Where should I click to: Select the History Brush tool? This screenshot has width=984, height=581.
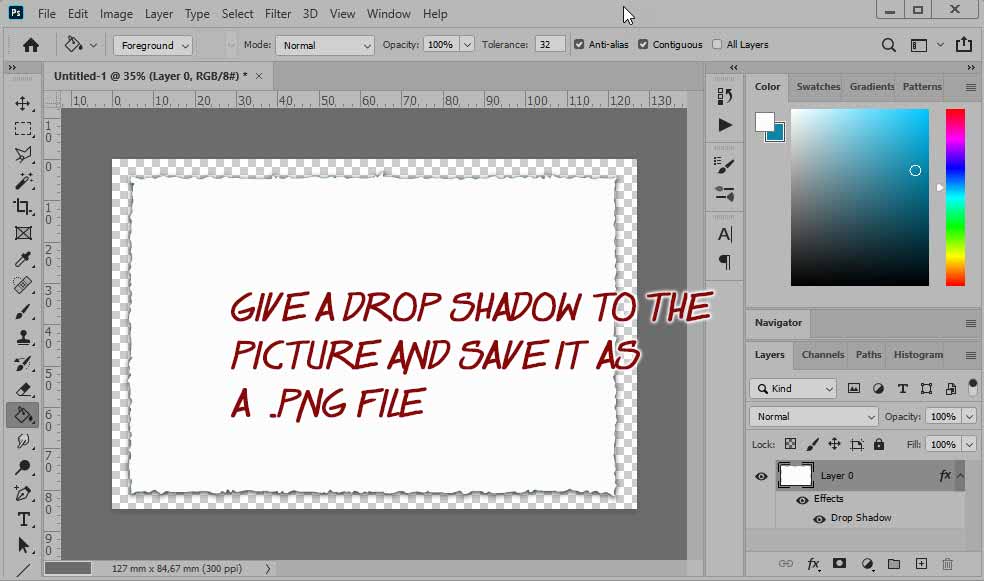(23, 363)
